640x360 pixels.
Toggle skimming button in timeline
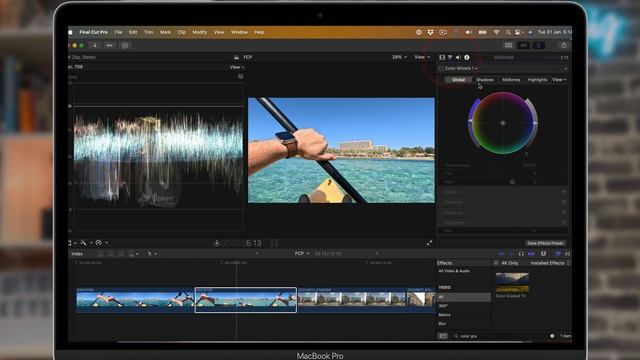[502, 253]
